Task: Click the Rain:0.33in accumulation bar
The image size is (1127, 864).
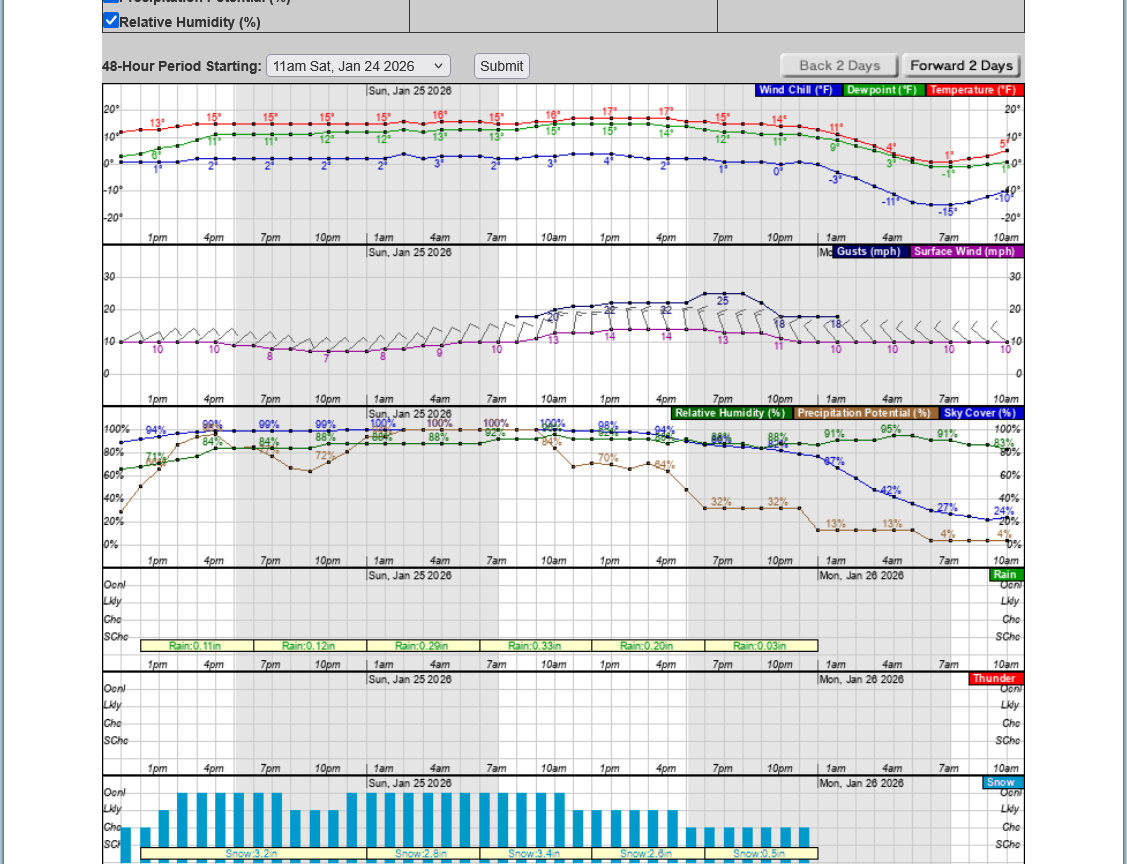Action: (535, 646)
